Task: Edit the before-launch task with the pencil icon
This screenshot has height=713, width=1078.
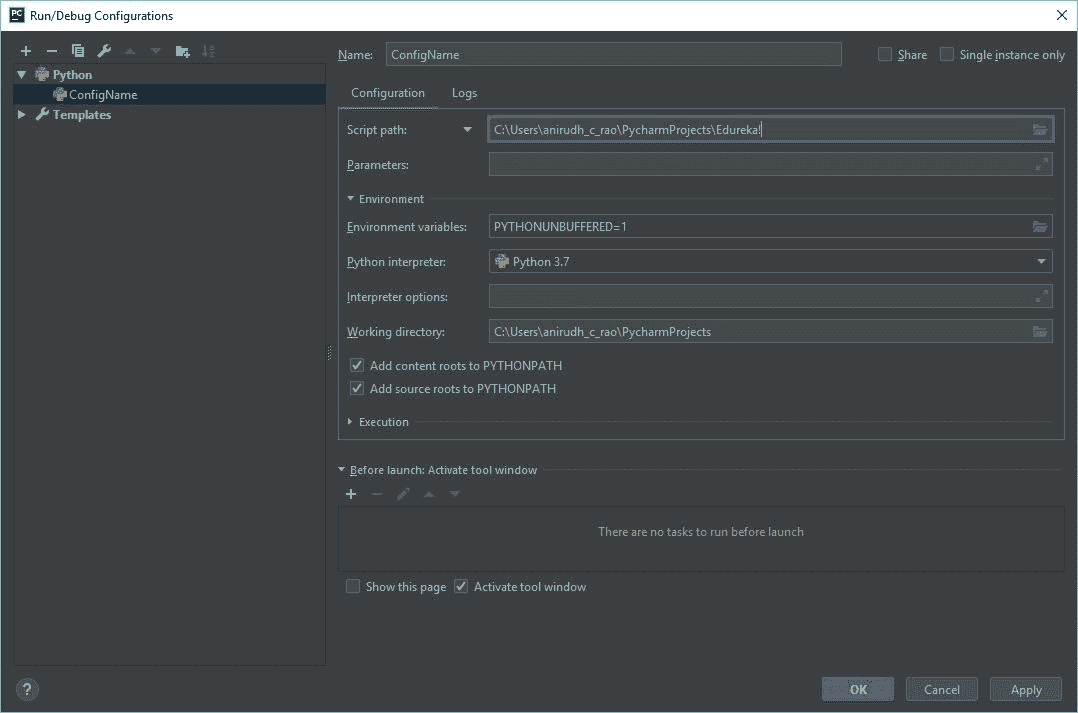Action: tap(403, 494)
